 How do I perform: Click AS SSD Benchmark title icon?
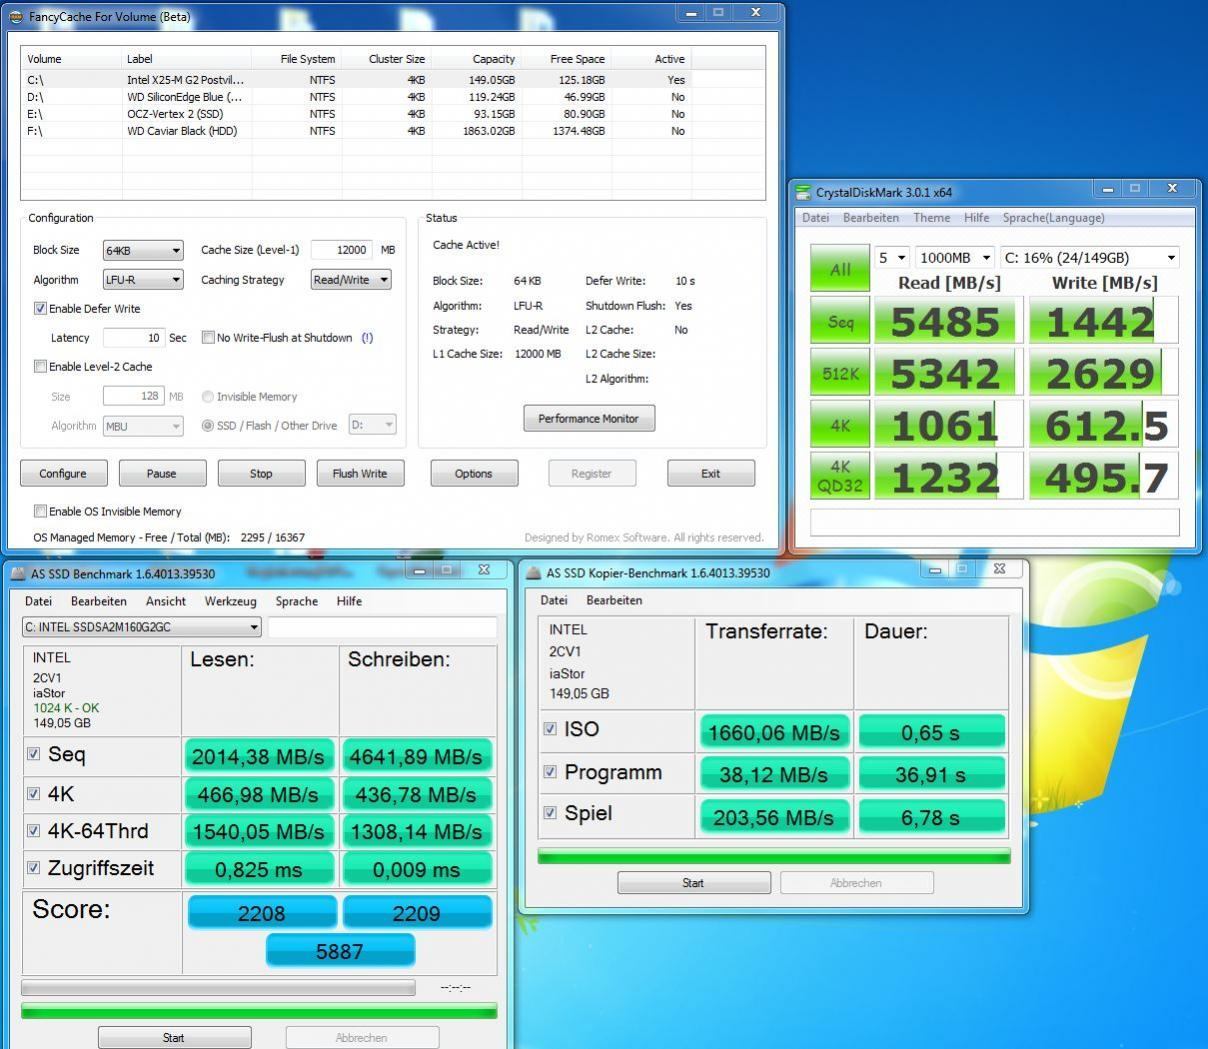pos(19,574)
